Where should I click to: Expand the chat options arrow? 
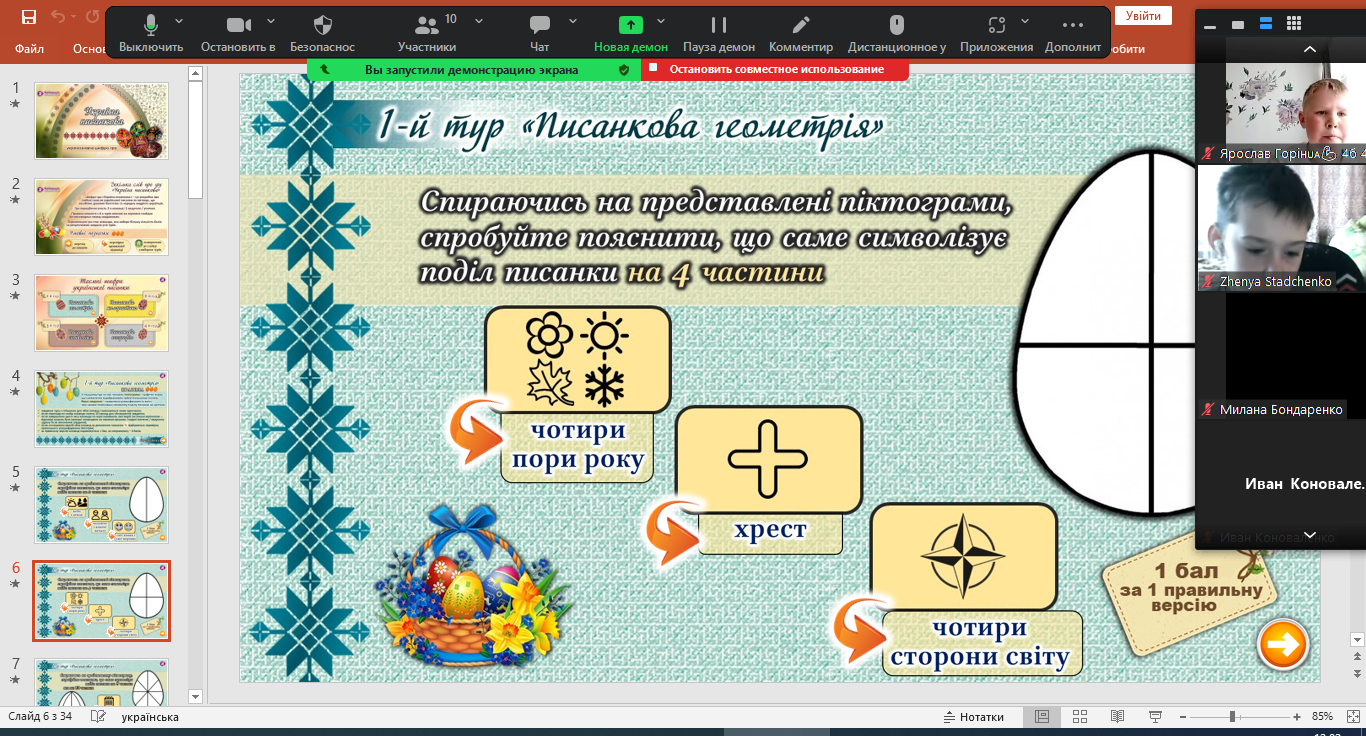coord(573,21)
